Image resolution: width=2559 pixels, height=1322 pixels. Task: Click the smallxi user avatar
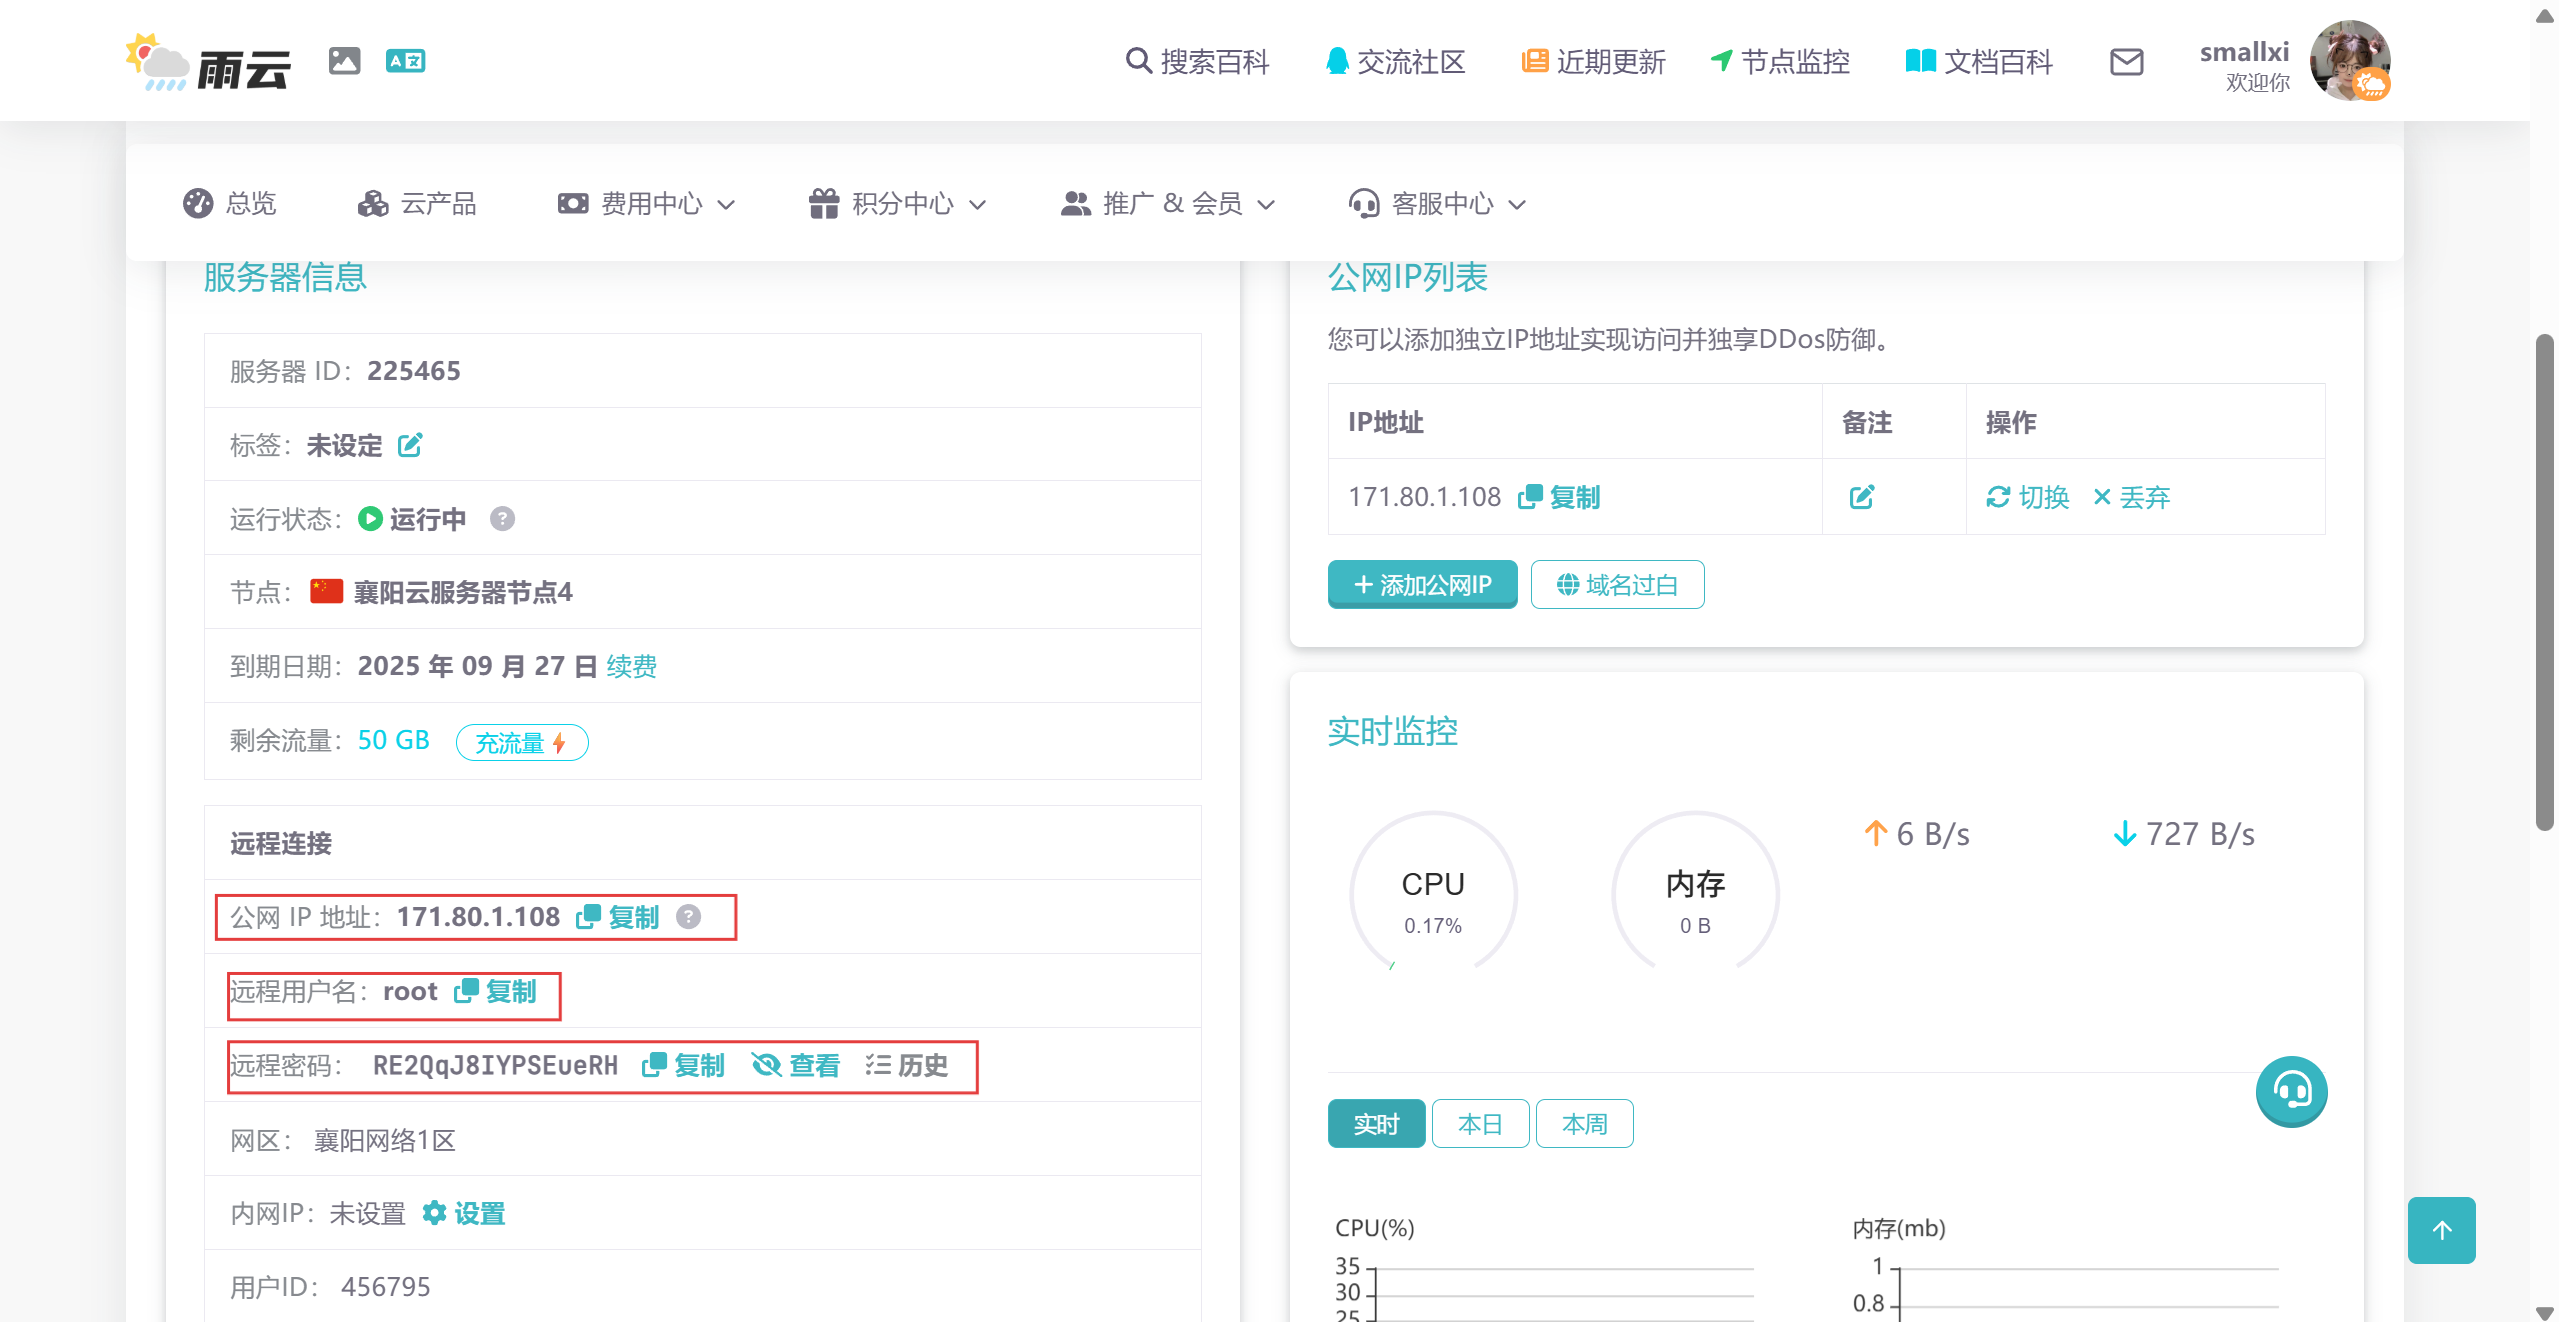pyautogui.click(x=2349, y=62)
